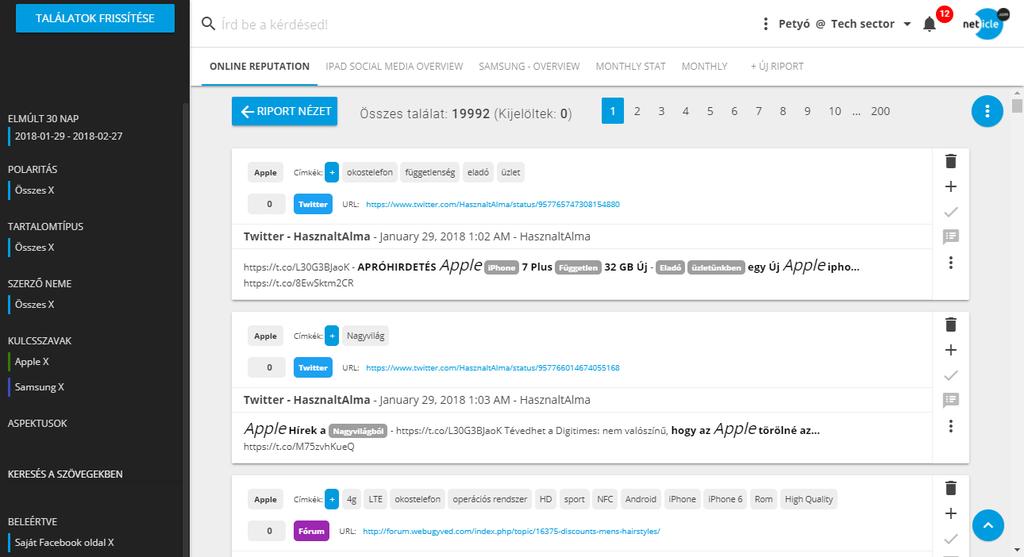Click the purple Fórum source badge
The height and width of the screenshot is (557, 1024).
coord(312,531)
